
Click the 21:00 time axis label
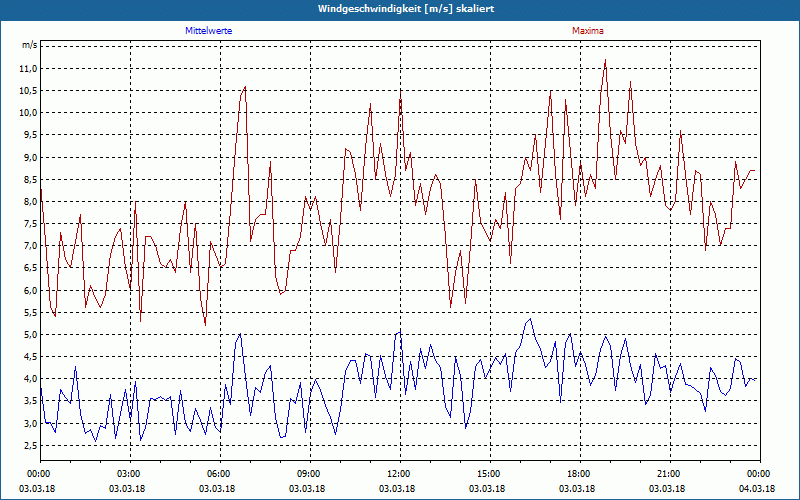click(x=670, y=474)
